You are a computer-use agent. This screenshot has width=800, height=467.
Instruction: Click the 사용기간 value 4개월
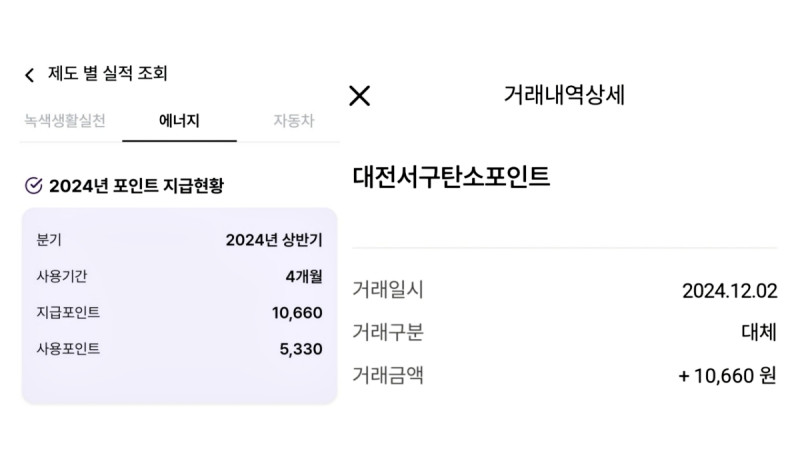pos(304,277)
